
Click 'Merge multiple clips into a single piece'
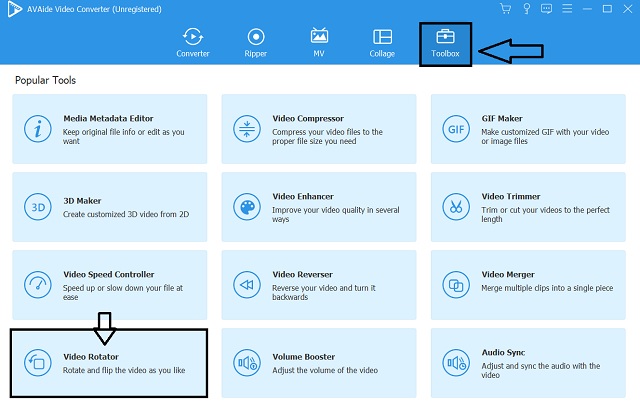[547, 288]
